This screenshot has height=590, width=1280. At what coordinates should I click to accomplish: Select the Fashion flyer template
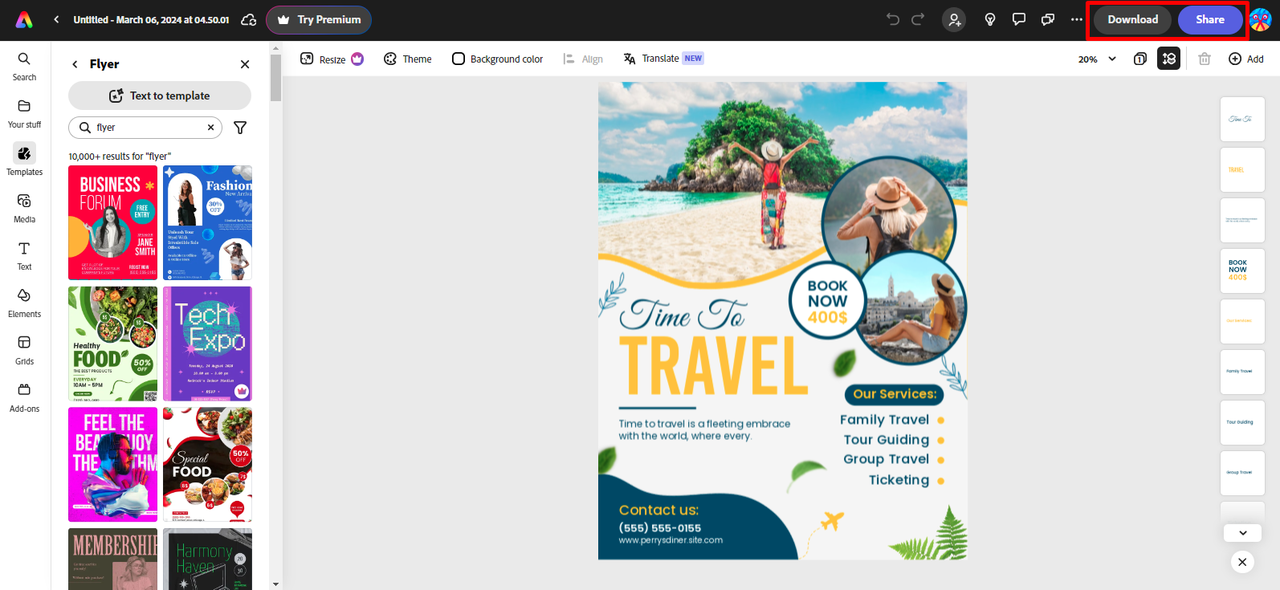pos(208,223)
